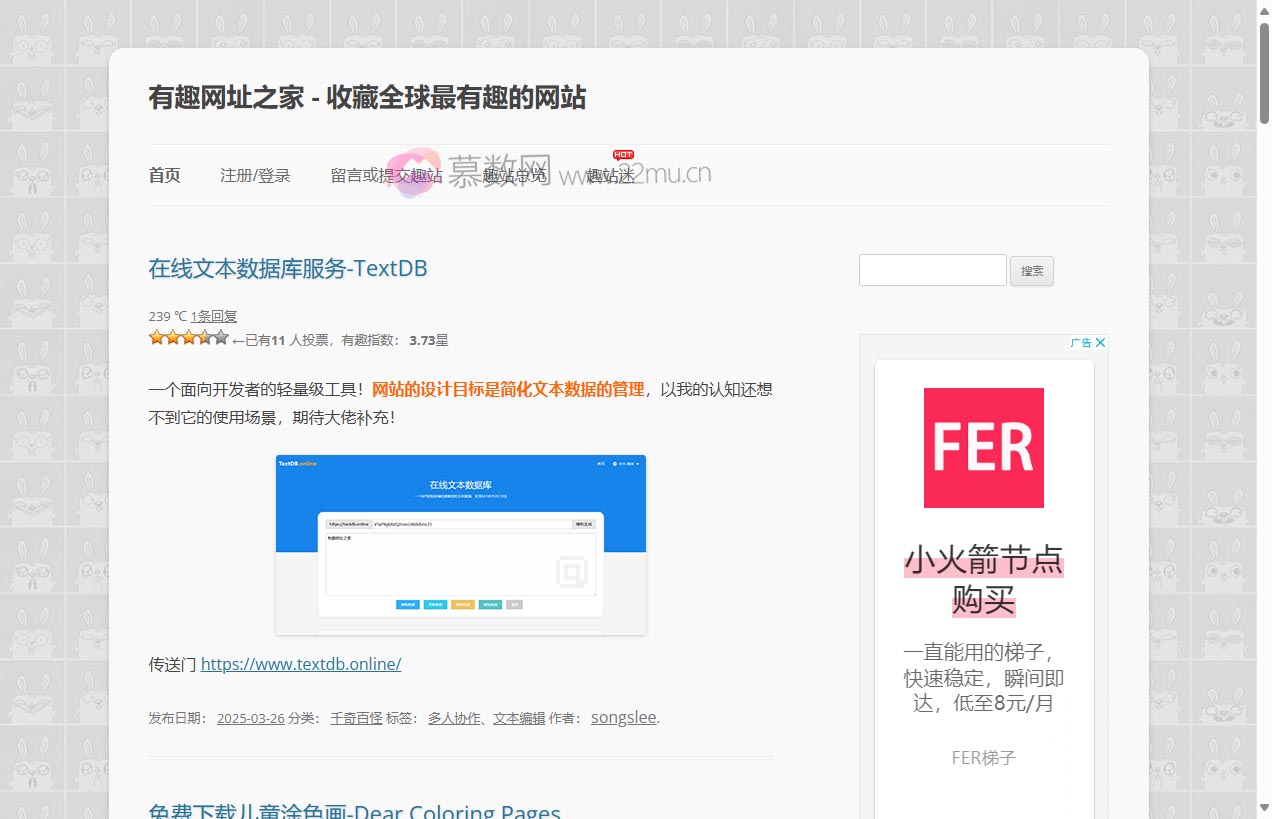The image size is (1272, 819).
Task: Rate the TextDB post one star
Action: [x=156, y=338]
